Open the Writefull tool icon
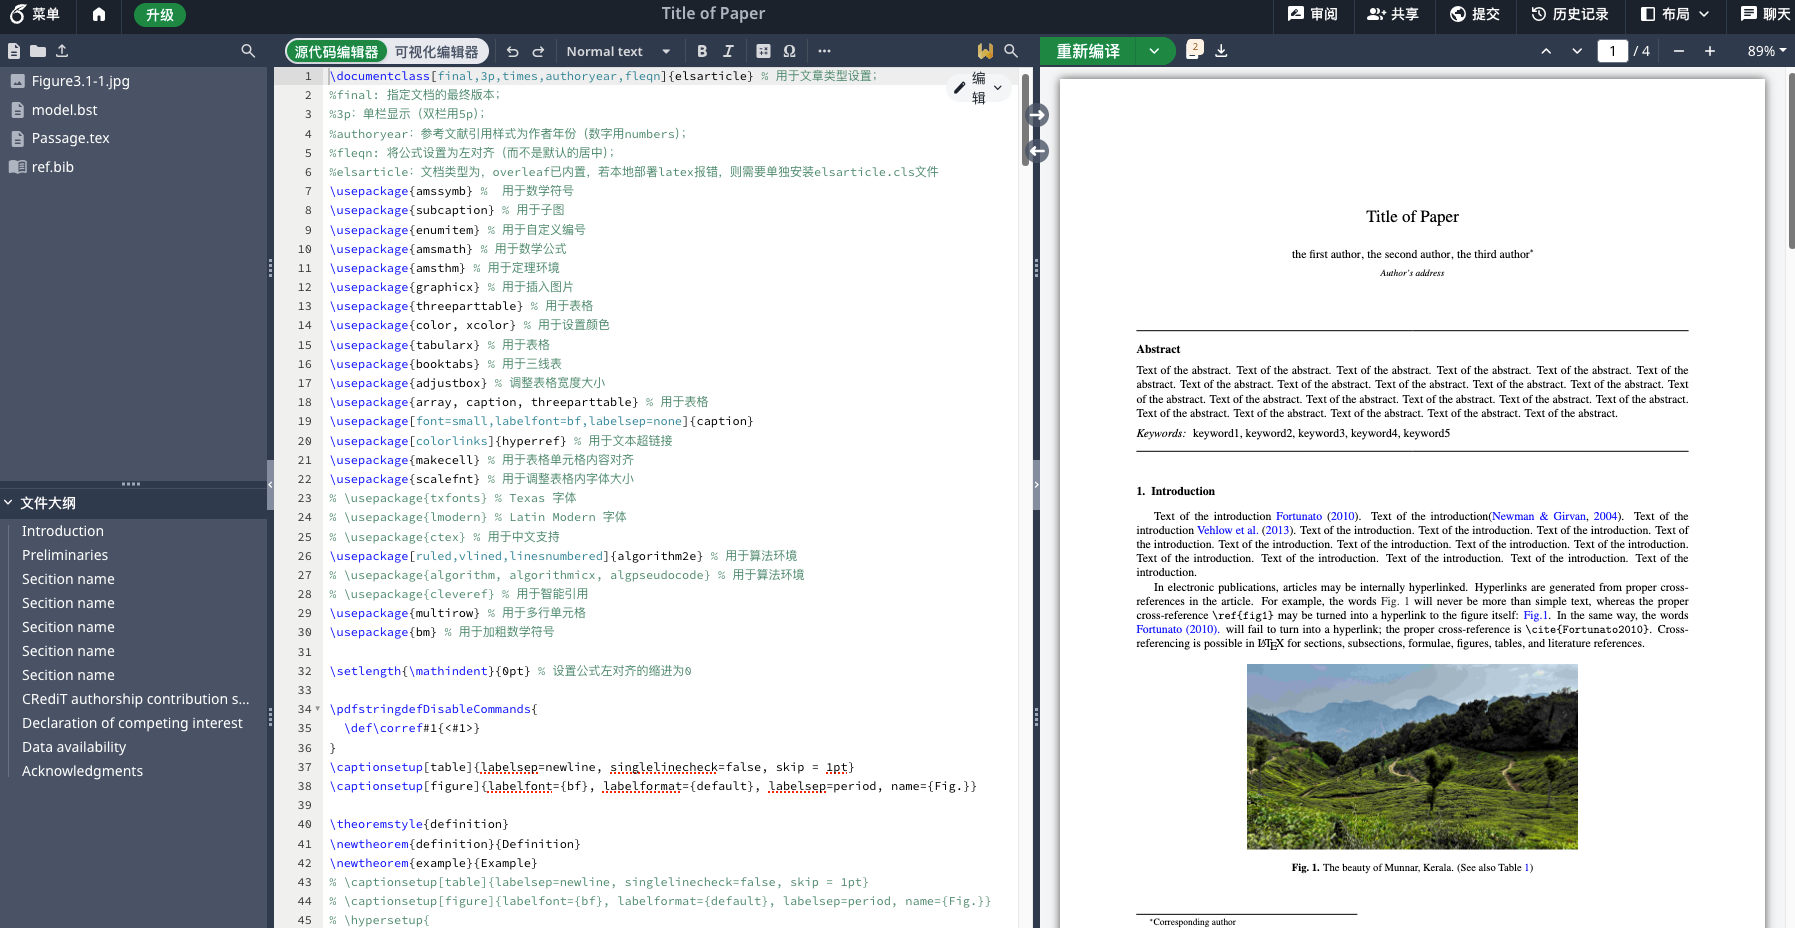 click(985, 51)
